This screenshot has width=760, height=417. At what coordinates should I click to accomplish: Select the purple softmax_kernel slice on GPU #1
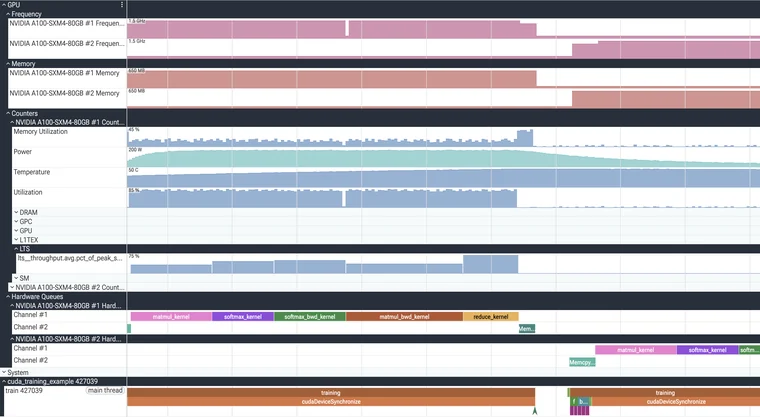243,317
